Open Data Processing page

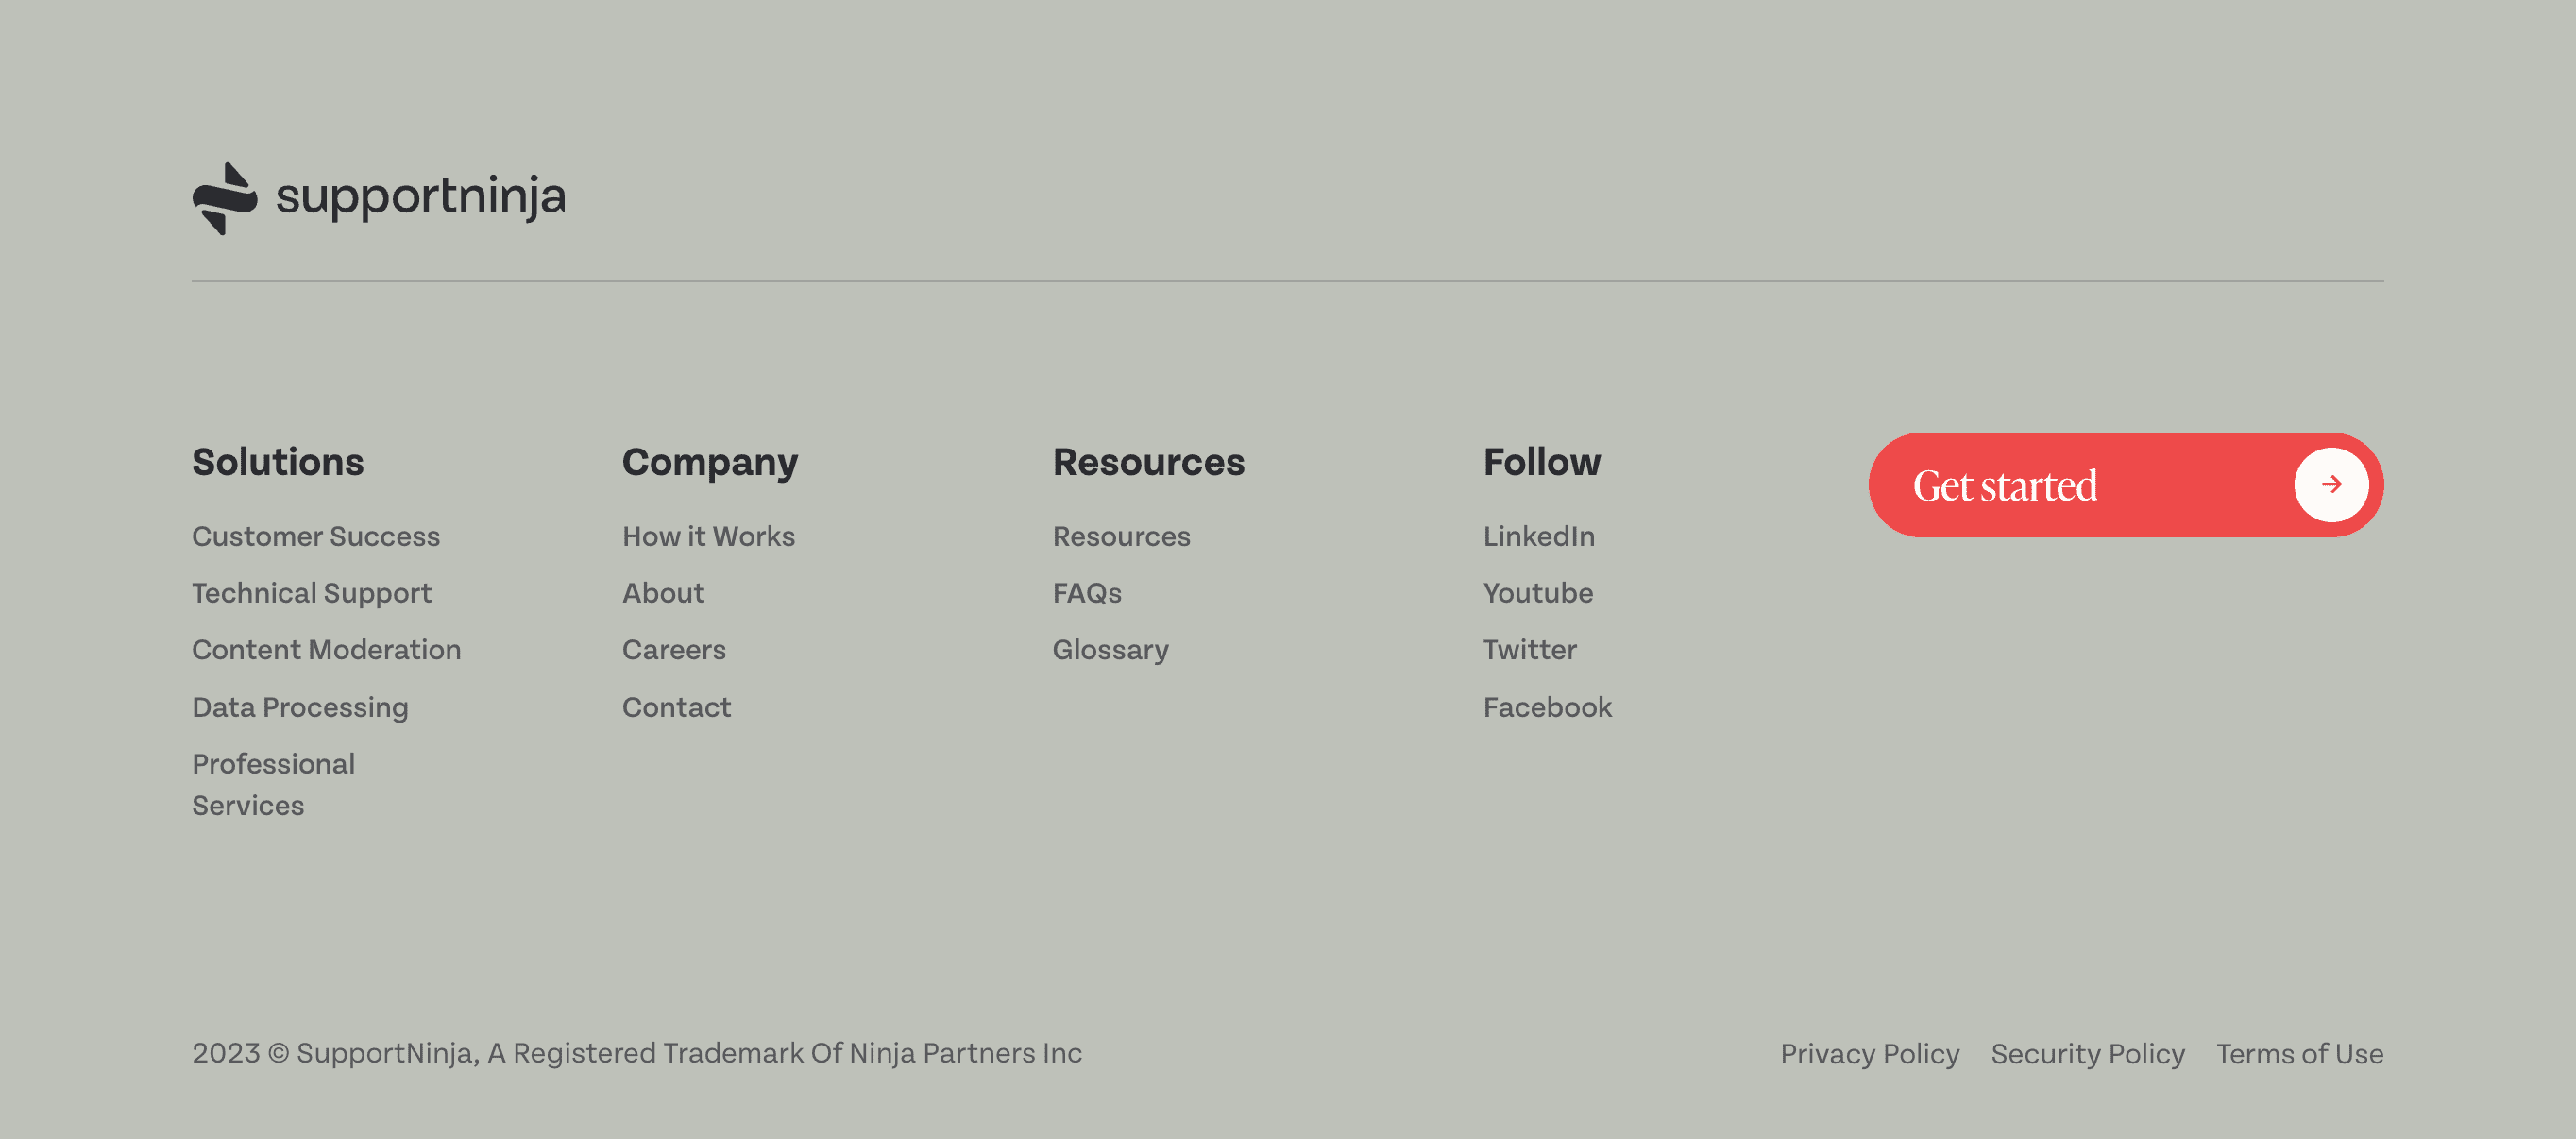300,708
